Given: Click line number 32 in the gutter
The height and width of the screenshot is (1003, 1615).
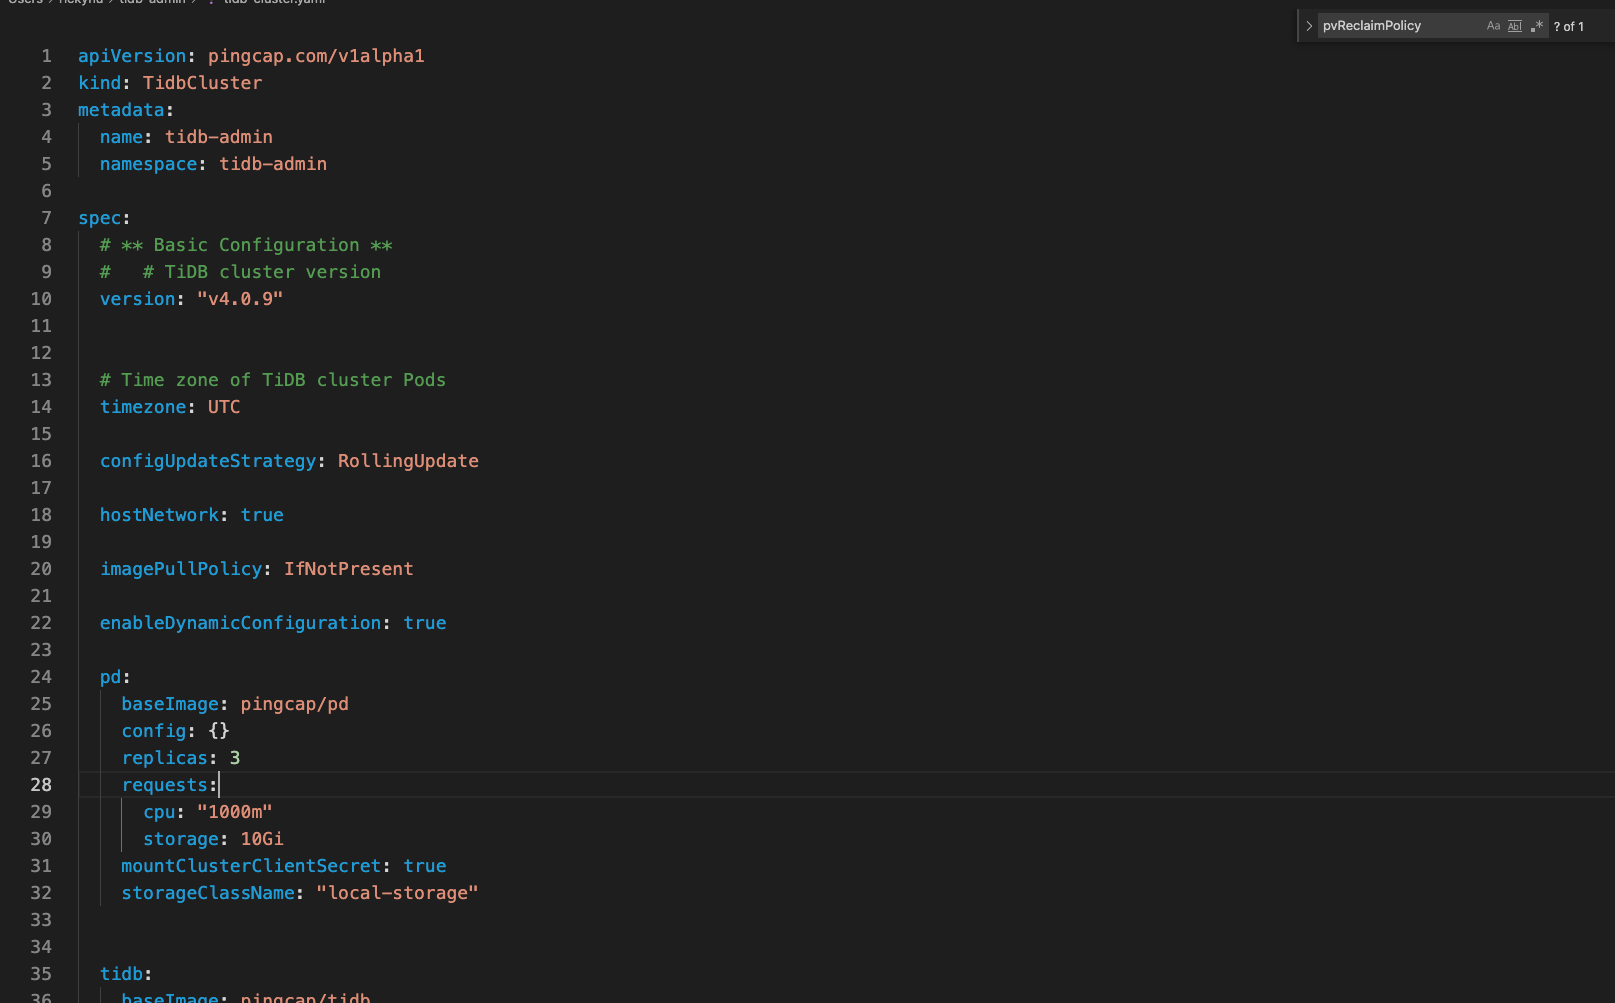Looking at the screenshot, I should click(41, 893).
